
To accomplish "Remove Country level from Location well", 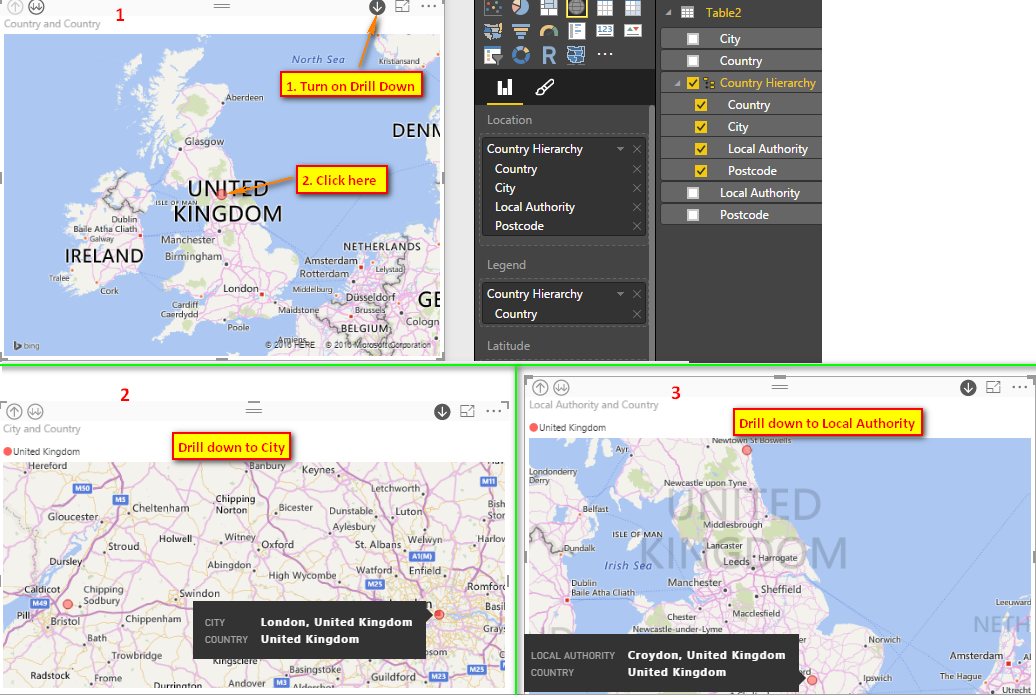I will [x=637, y=169].
